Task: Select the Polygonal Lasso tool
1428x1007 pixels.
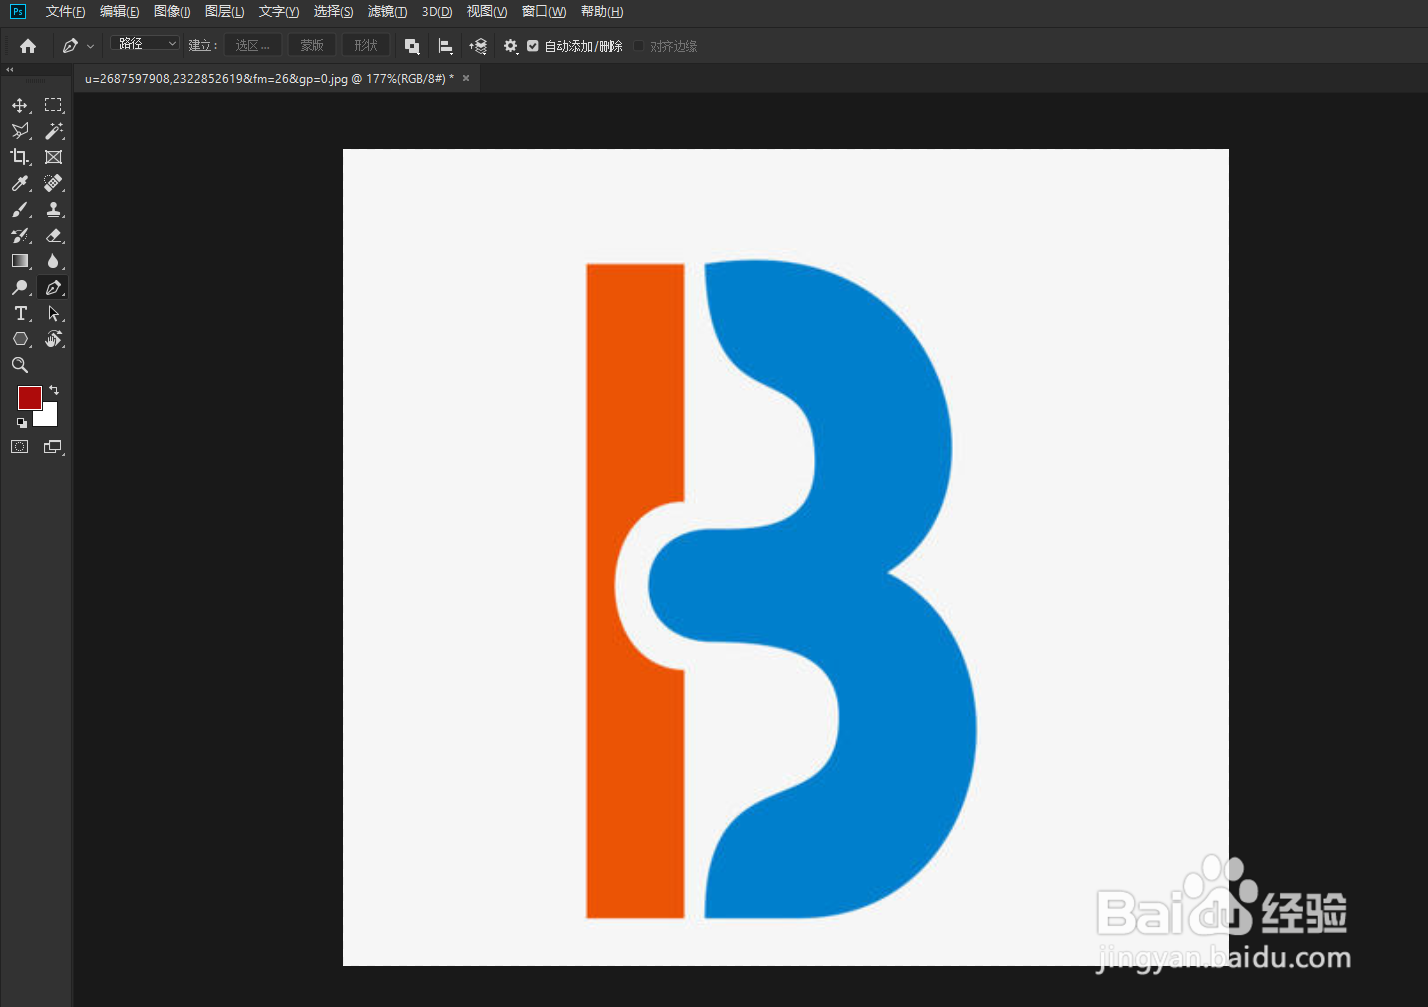Action: pyautogui.click(x=20, y=131)
